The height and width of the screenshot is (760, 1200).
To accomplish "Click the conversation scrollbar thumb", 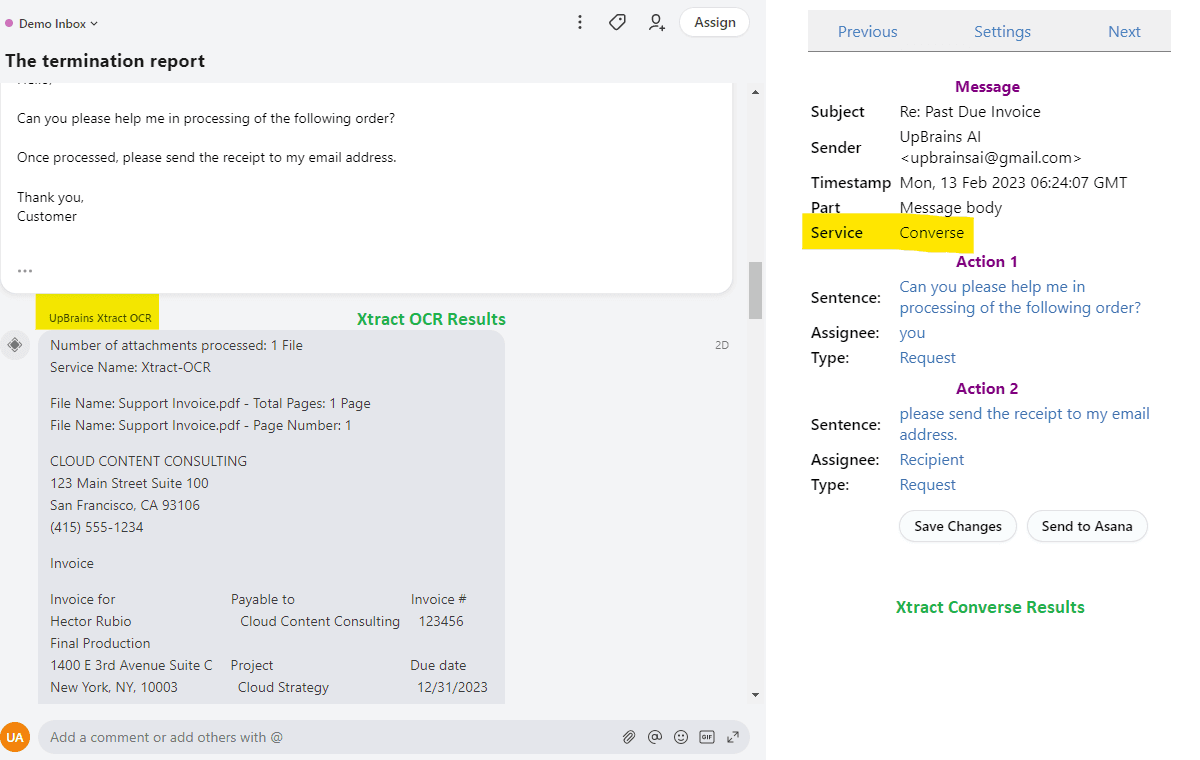I will tap(755, 290).
